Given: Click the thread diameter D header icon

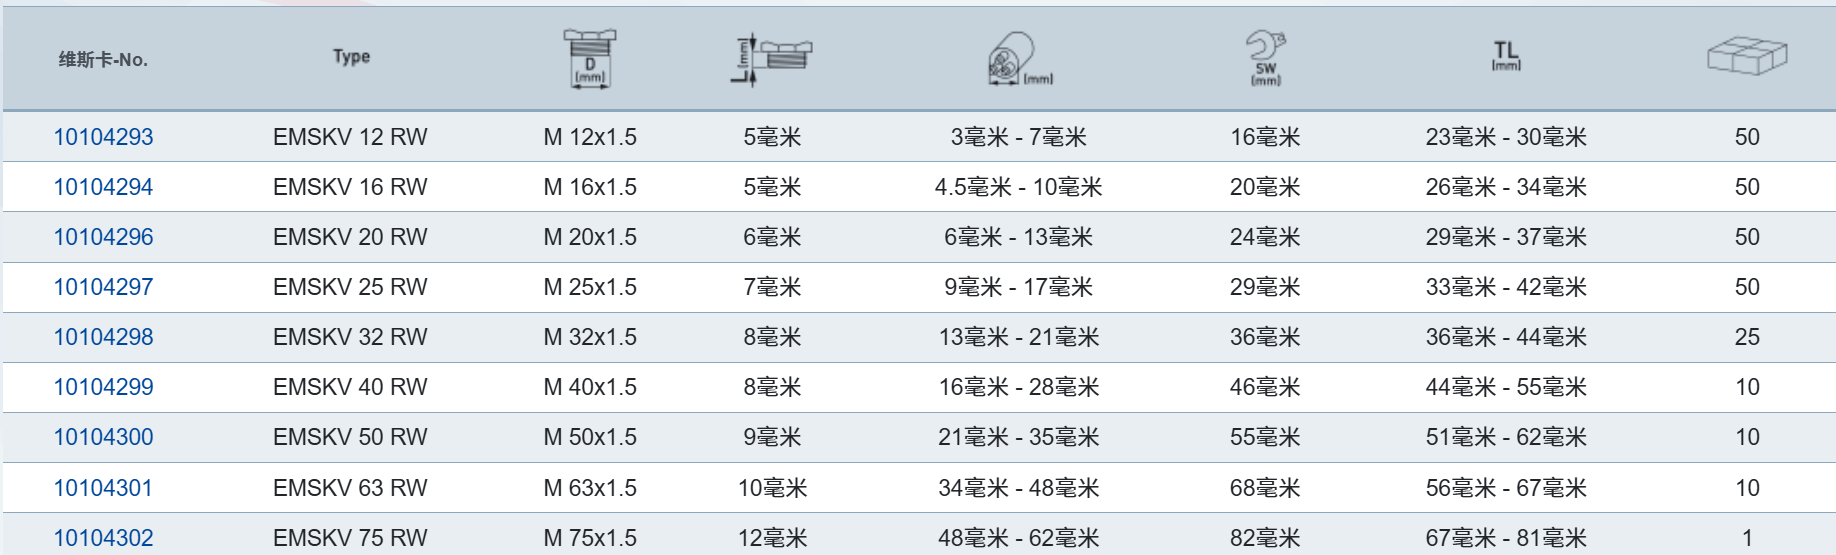Looking at the screenshot, I should point(589,58).
